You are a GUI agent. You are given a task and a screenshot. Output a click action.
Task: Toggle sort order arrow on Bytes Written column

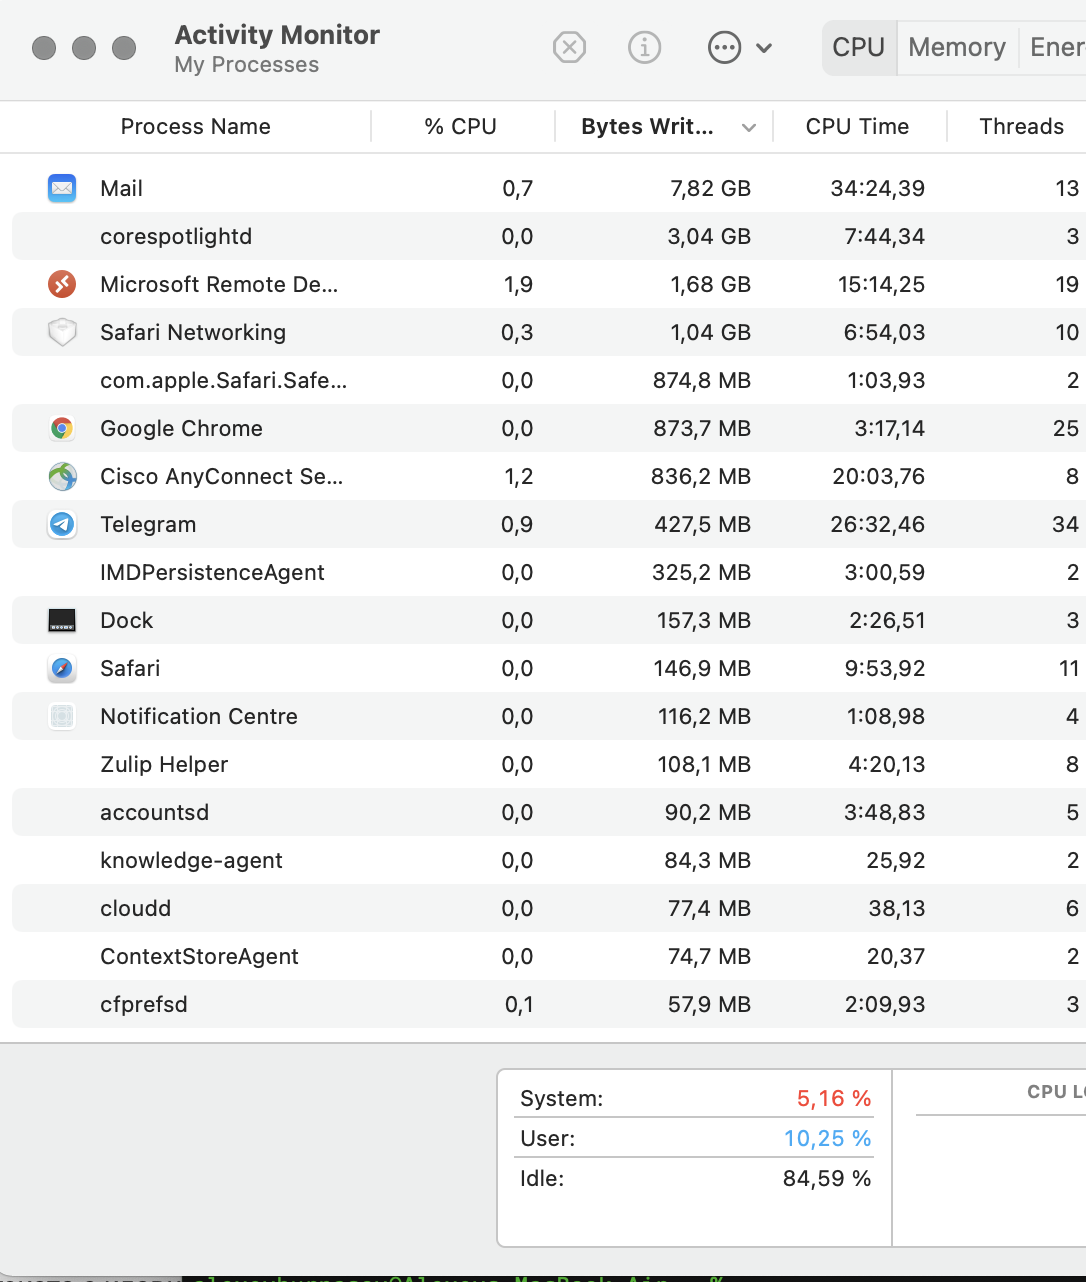[x=749, y=127]
